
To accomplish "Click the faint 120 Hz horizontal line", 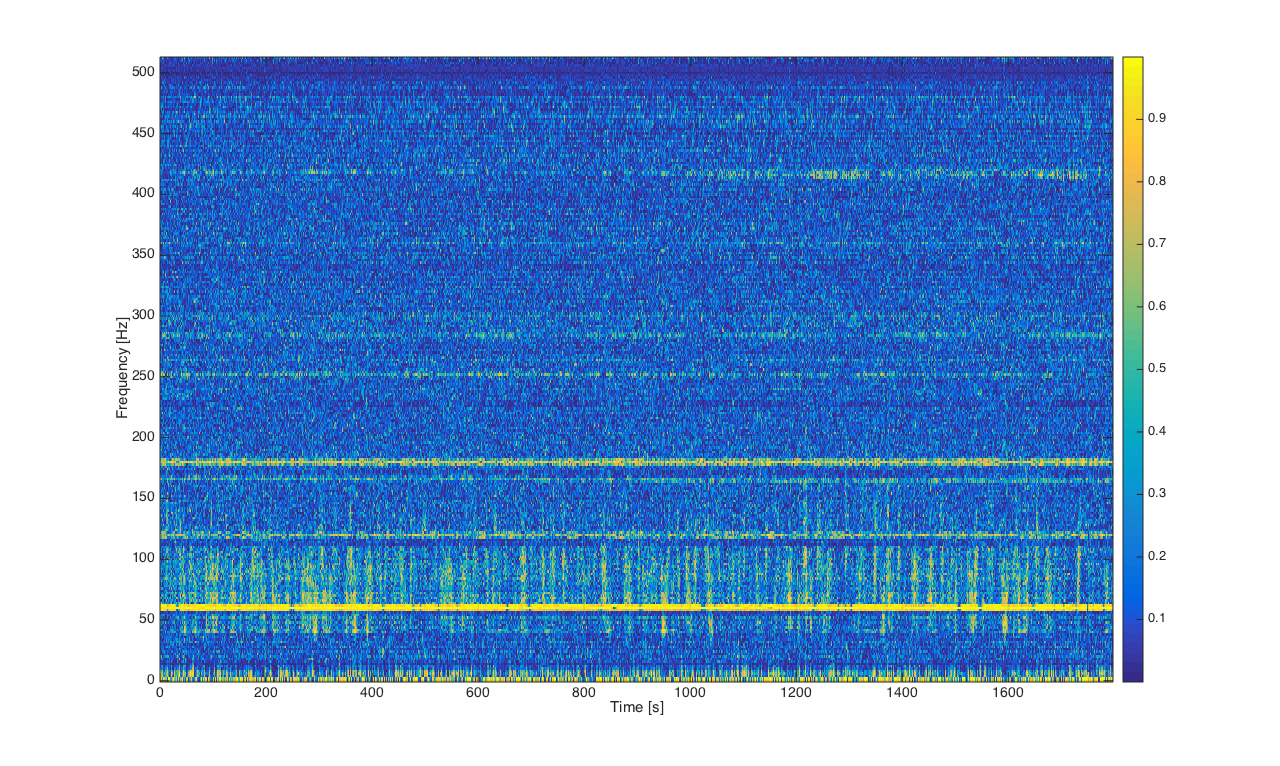I will tap(636, 535).
